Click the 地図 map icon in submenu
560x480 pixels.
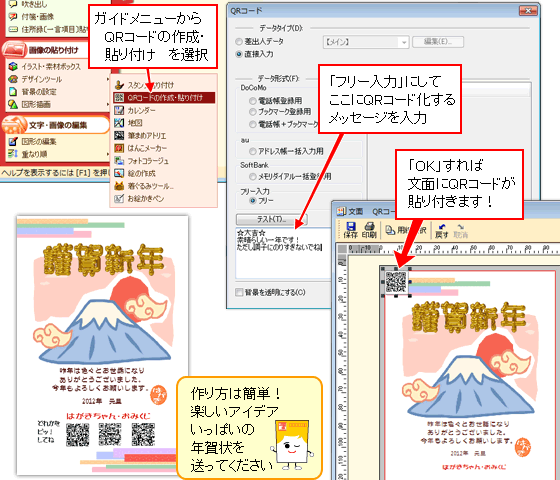coord(119,123)
